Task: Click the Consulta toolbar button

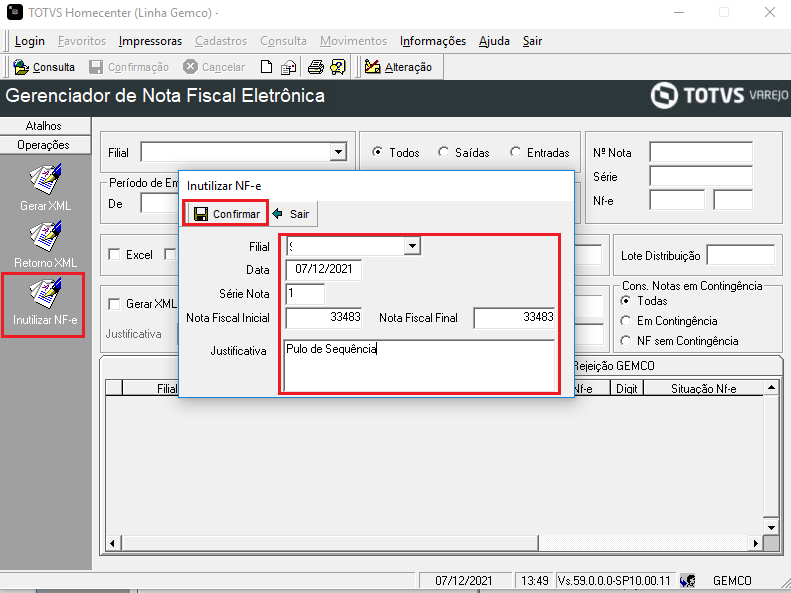Action: pyautogui.click(x=44, y=67)
